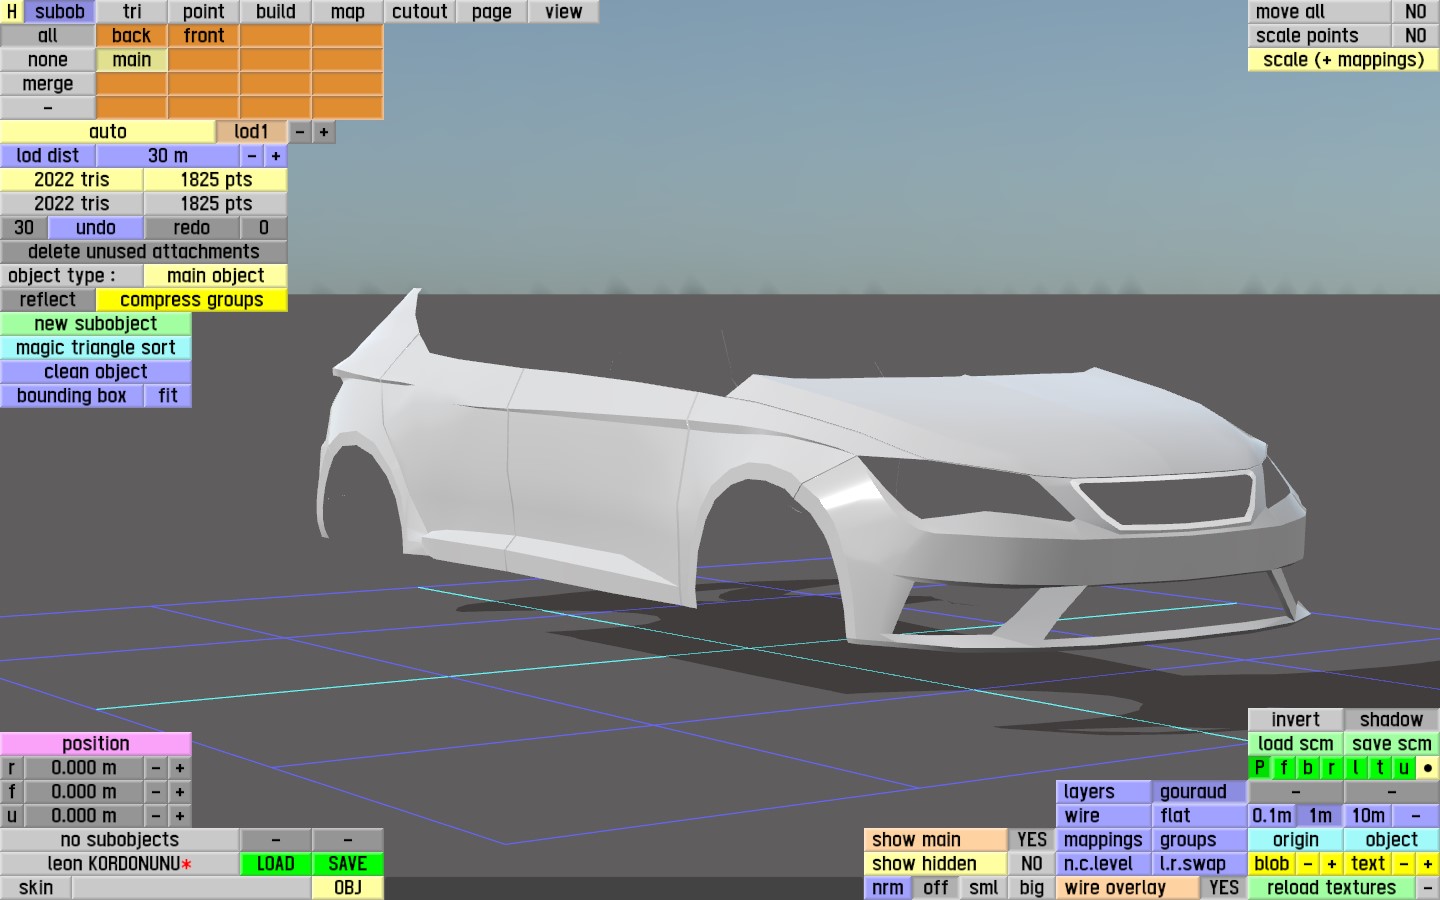
Task: Click the reflect button
Action: click(48, 300)
